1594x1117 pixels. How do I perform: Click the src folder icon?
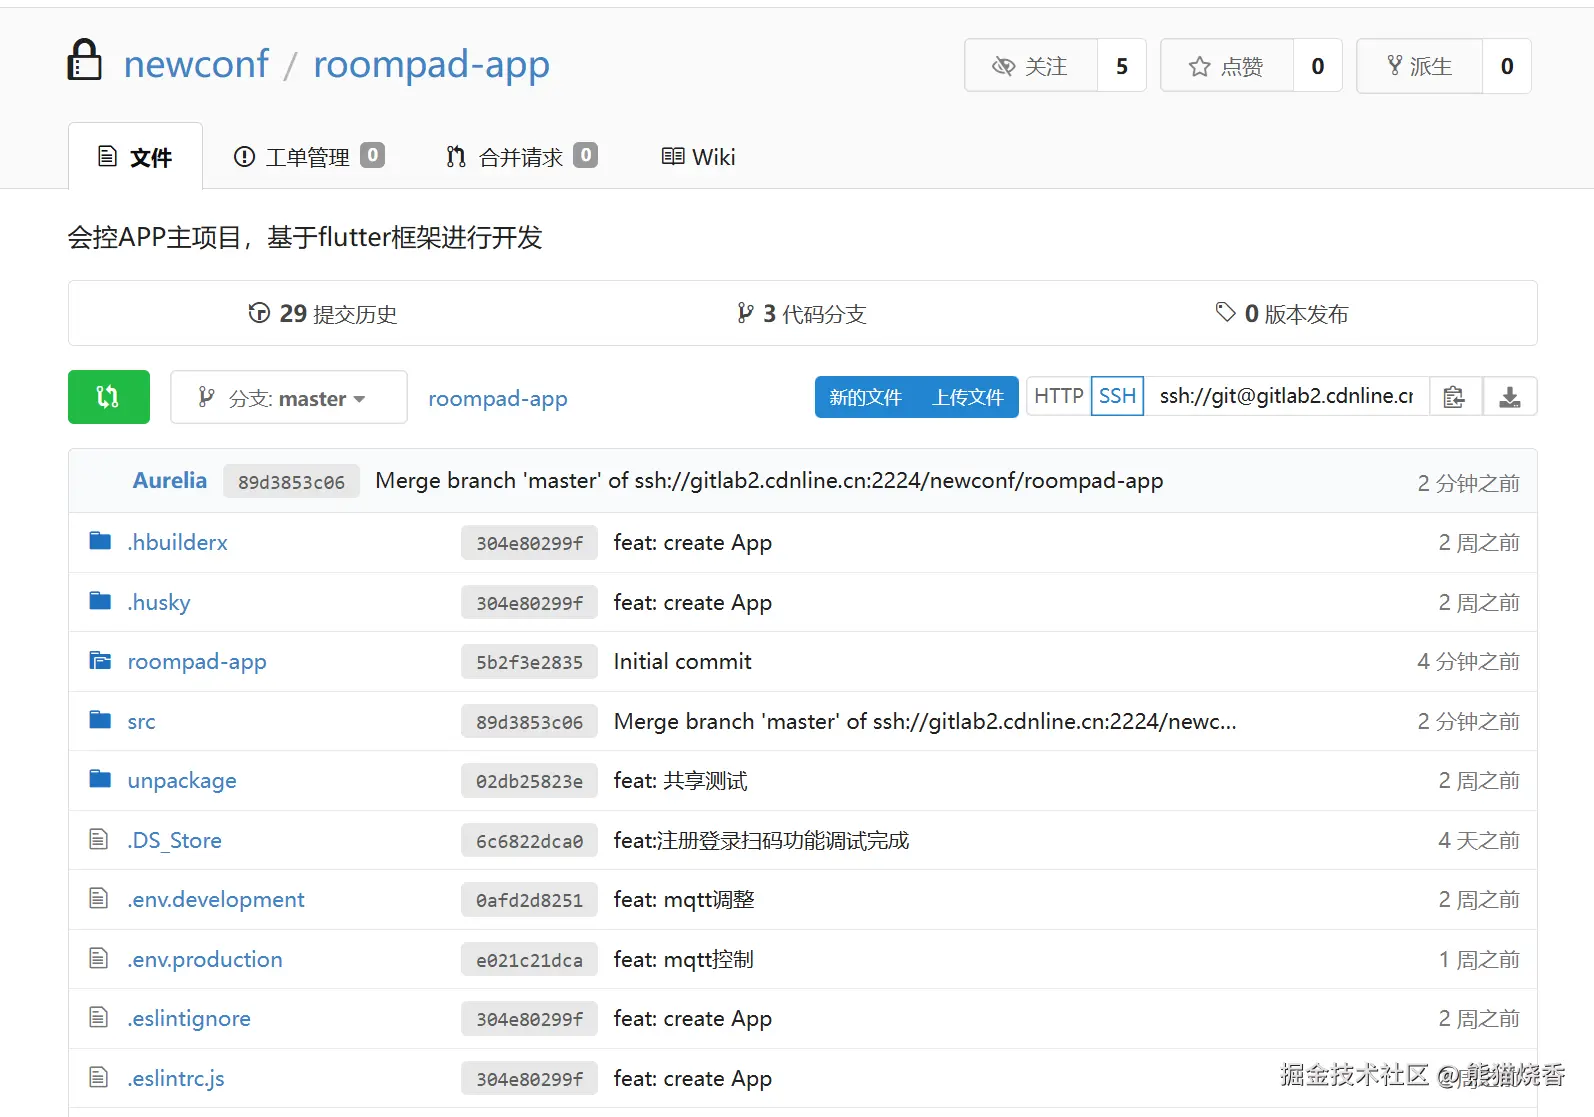(100, 720)
